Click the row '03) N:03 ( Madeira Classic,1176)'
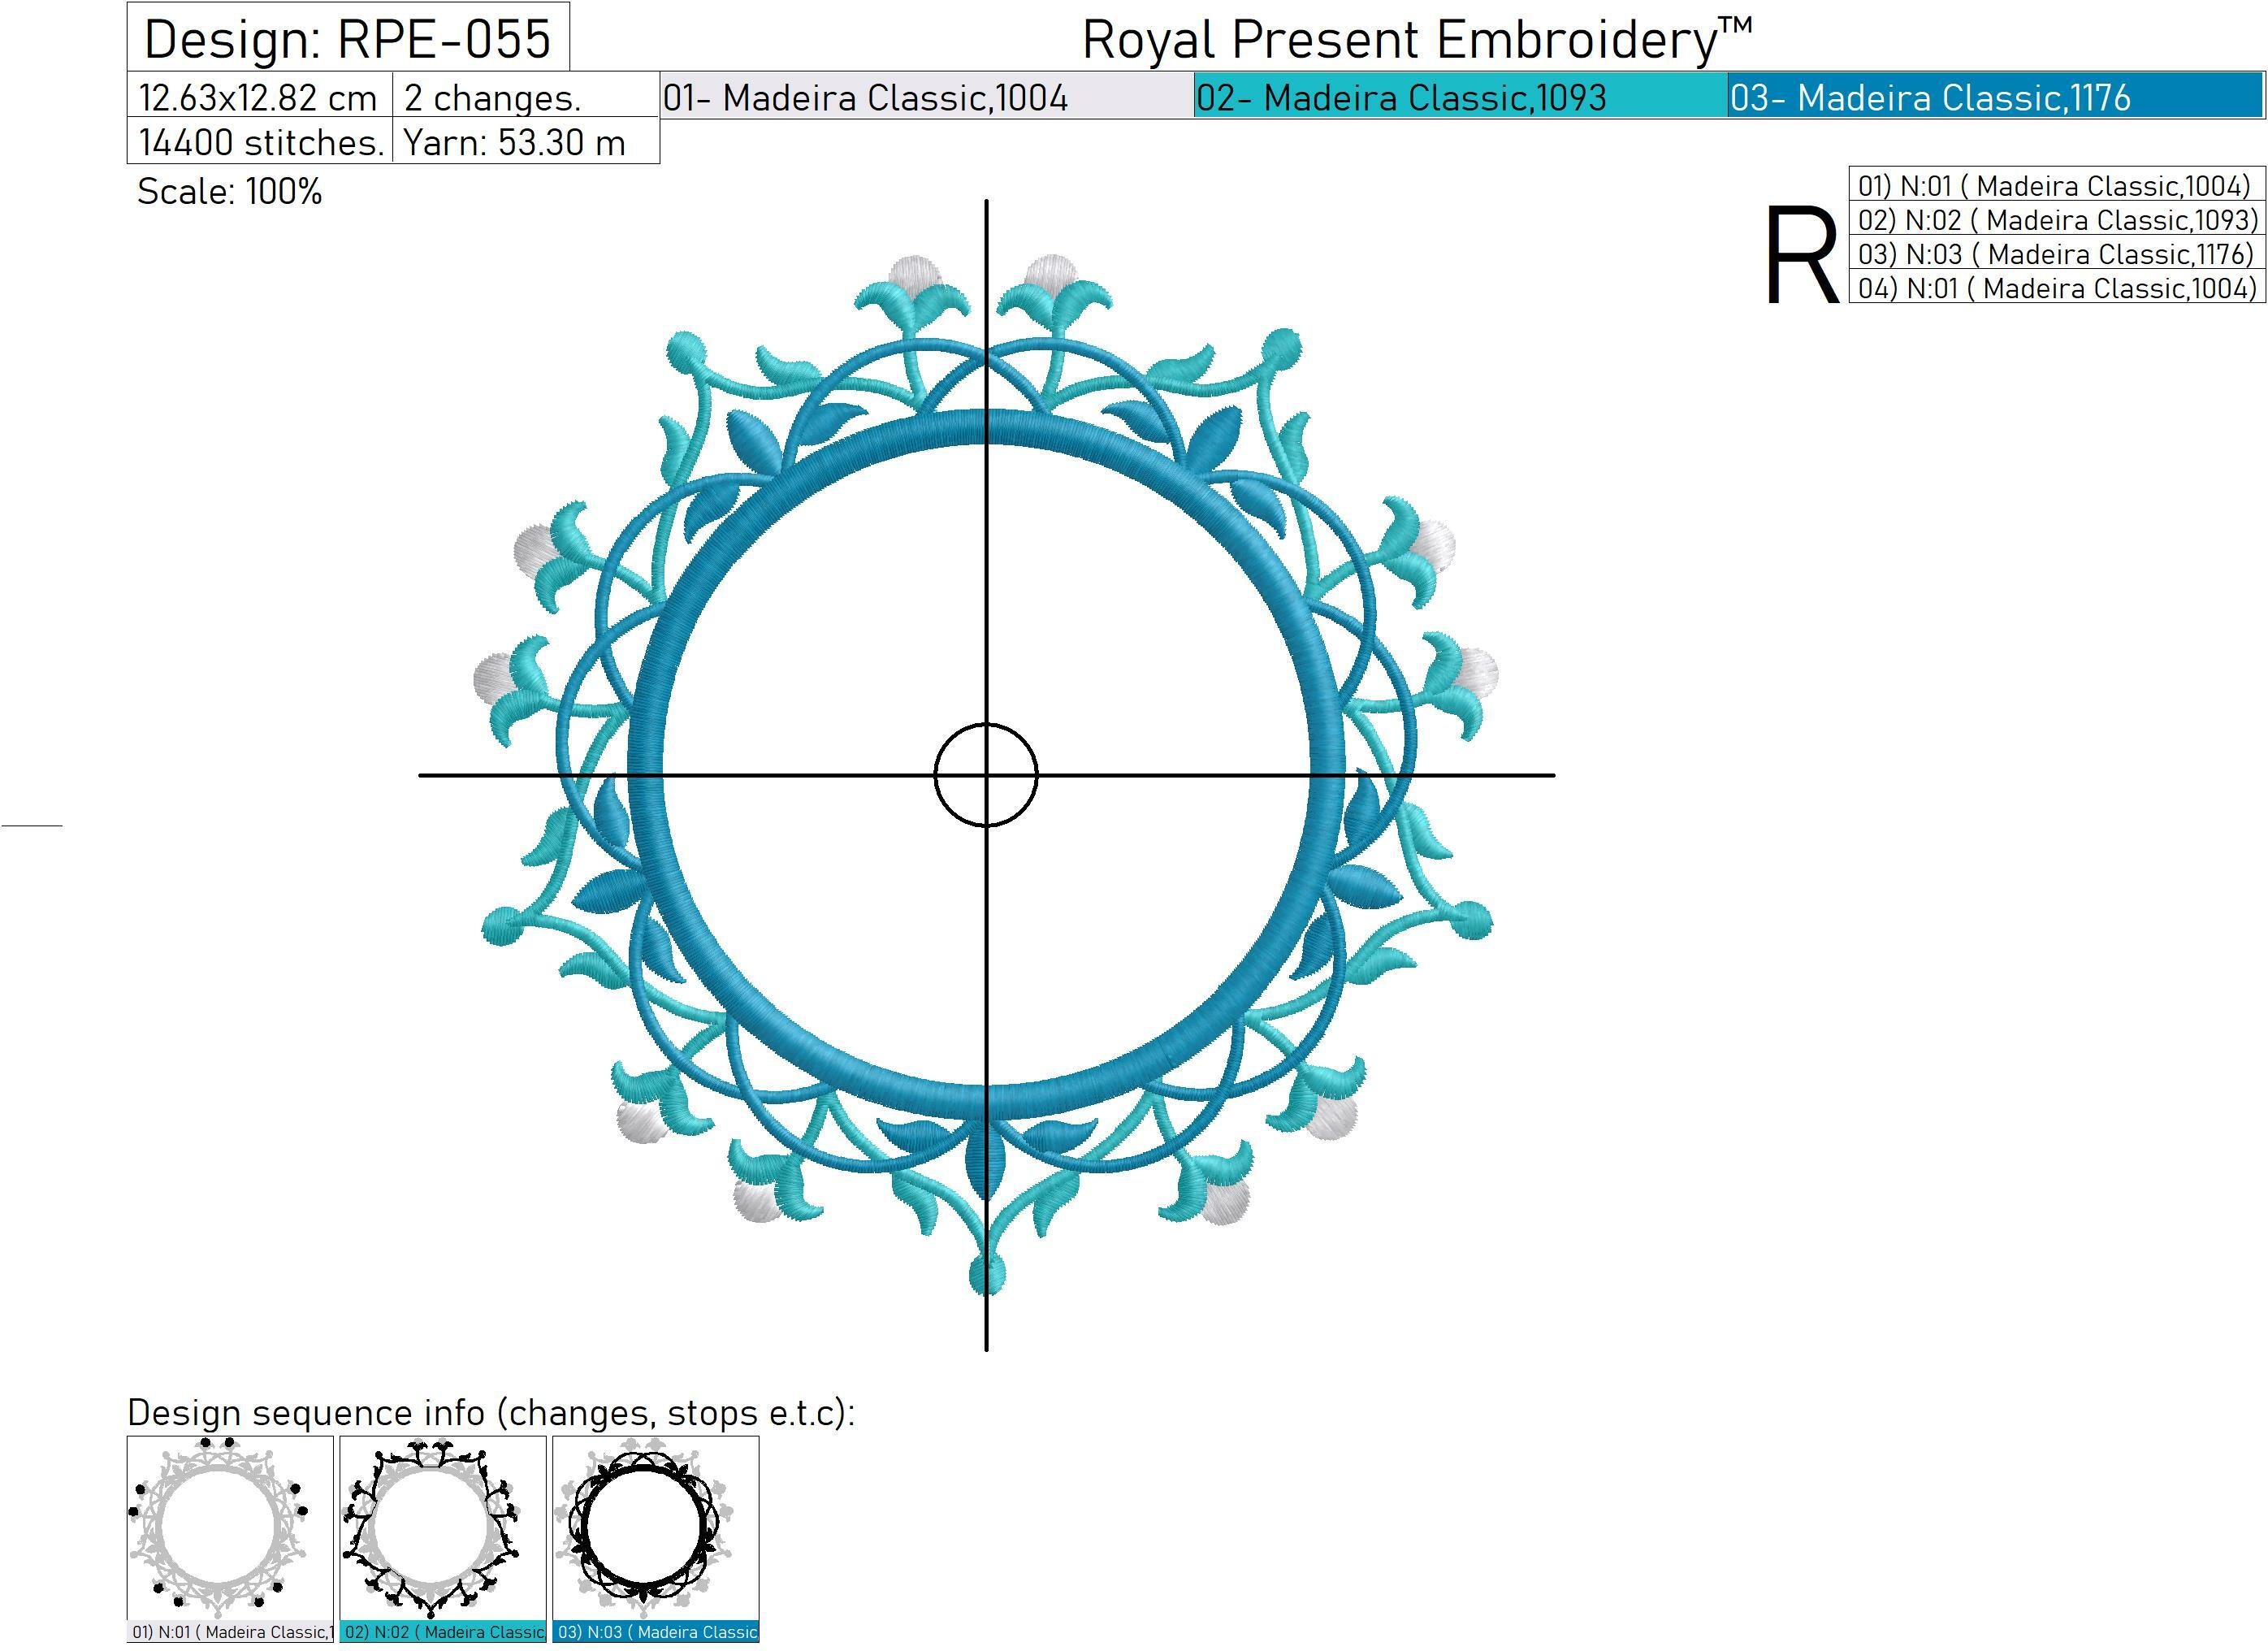The width and height of the screenshot is (2268, 1651). pos(2056,253)
